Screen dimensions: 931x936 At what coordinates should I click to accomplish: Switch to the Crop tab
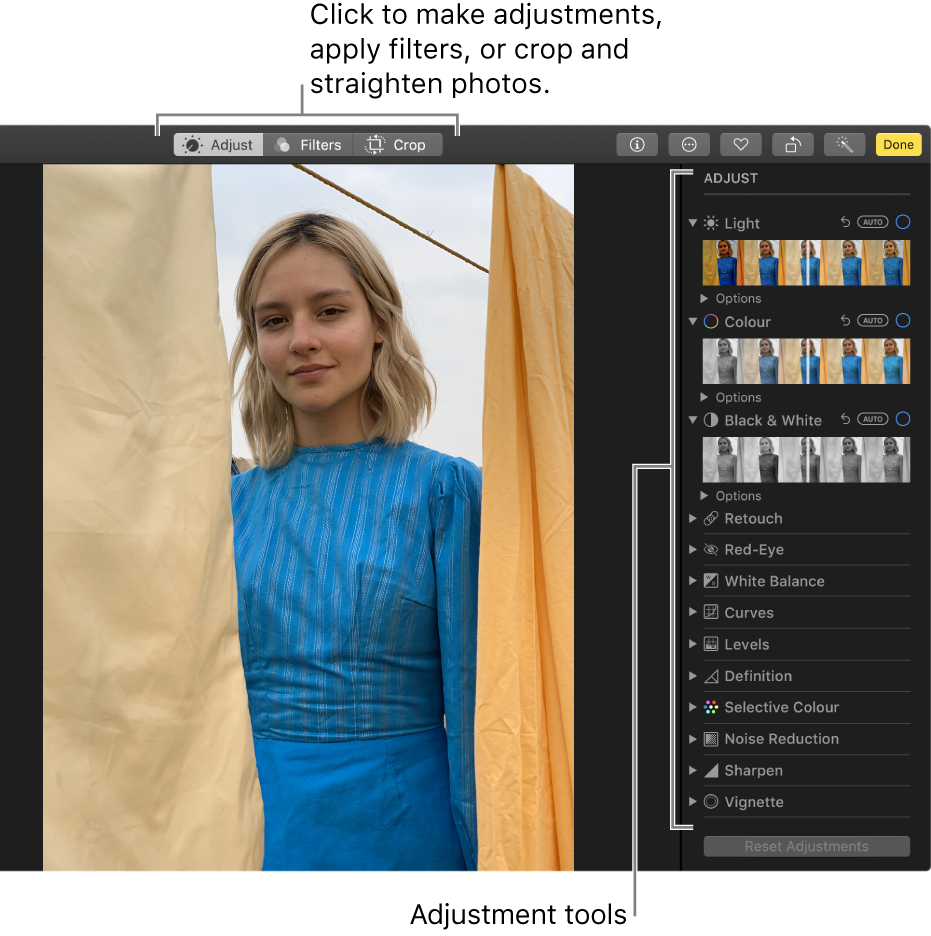click(397, 144)
